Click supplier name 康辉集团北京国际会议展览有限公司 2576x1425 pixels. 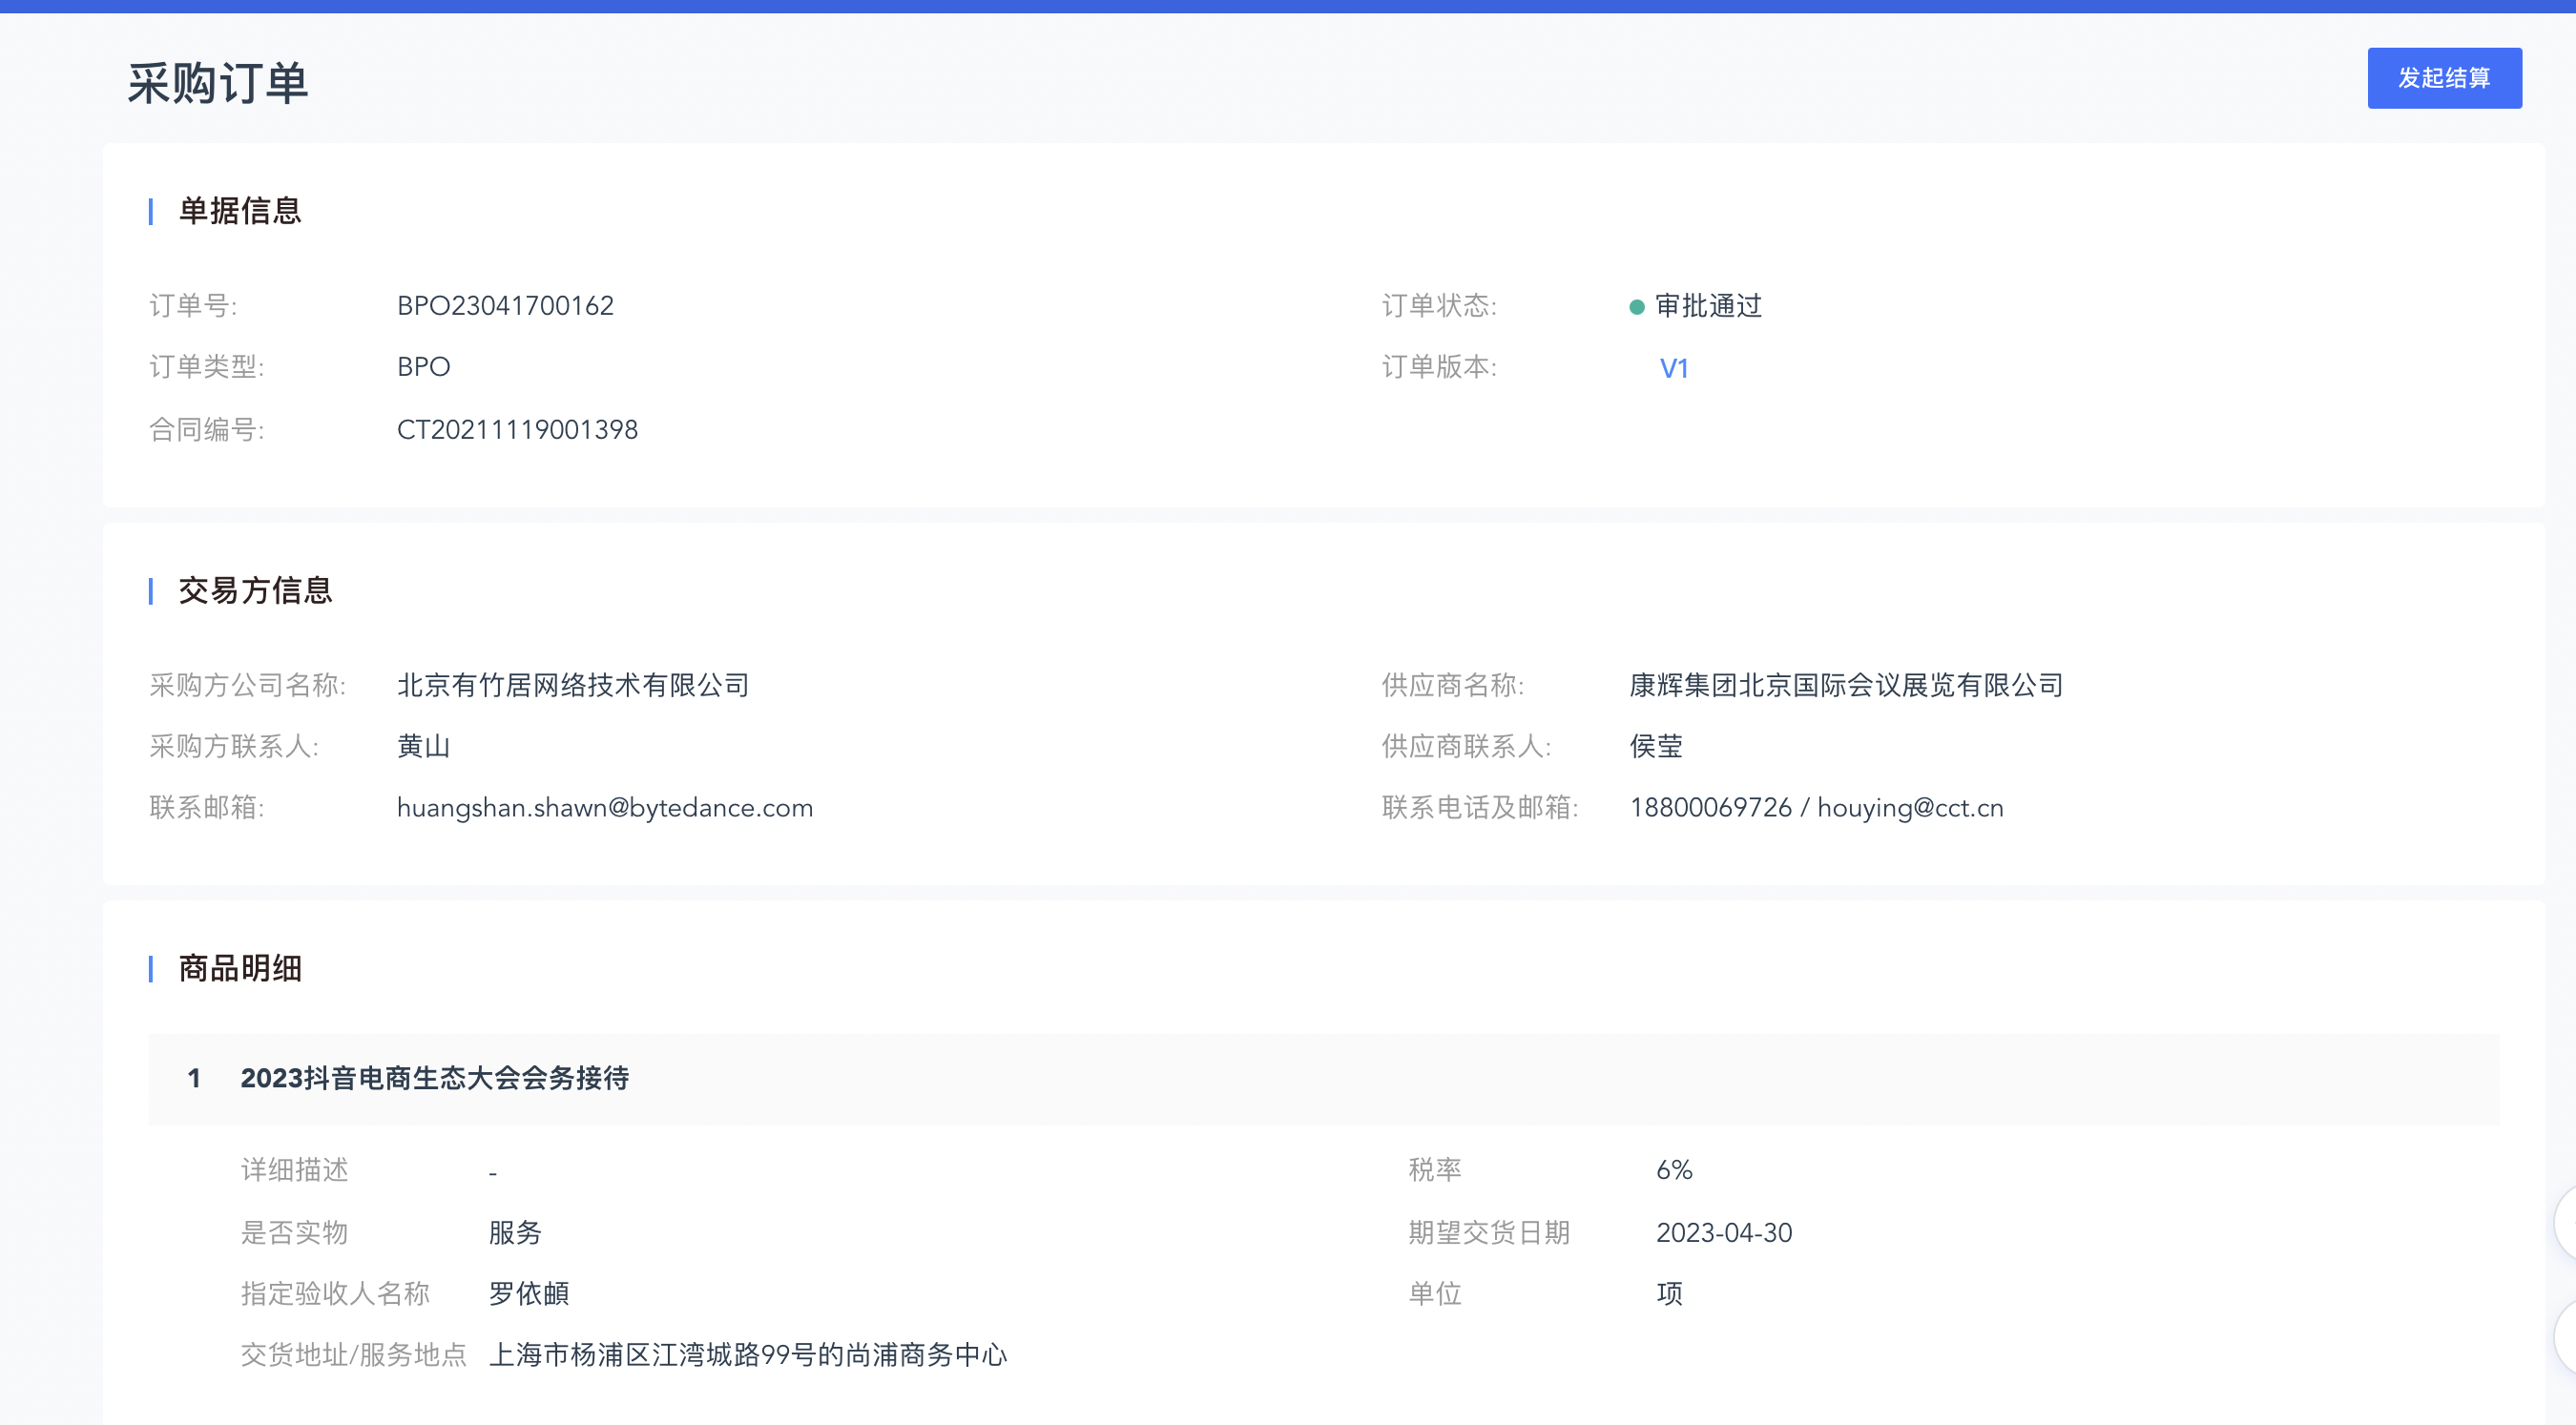1846,685
